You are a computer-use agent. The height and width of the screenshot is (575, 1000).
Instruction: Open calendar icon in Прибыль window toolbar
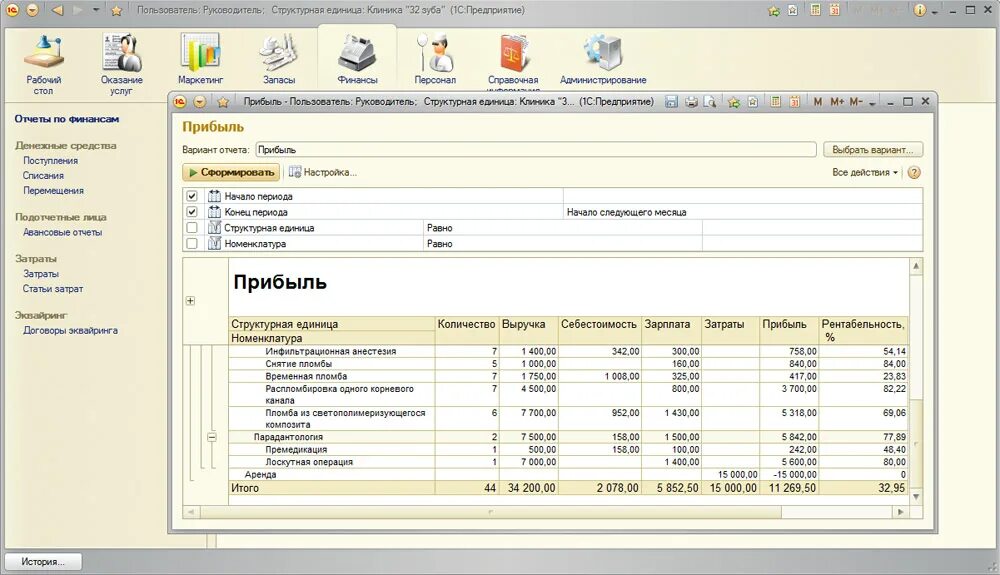pyautogui.click(x=794, y=101)
